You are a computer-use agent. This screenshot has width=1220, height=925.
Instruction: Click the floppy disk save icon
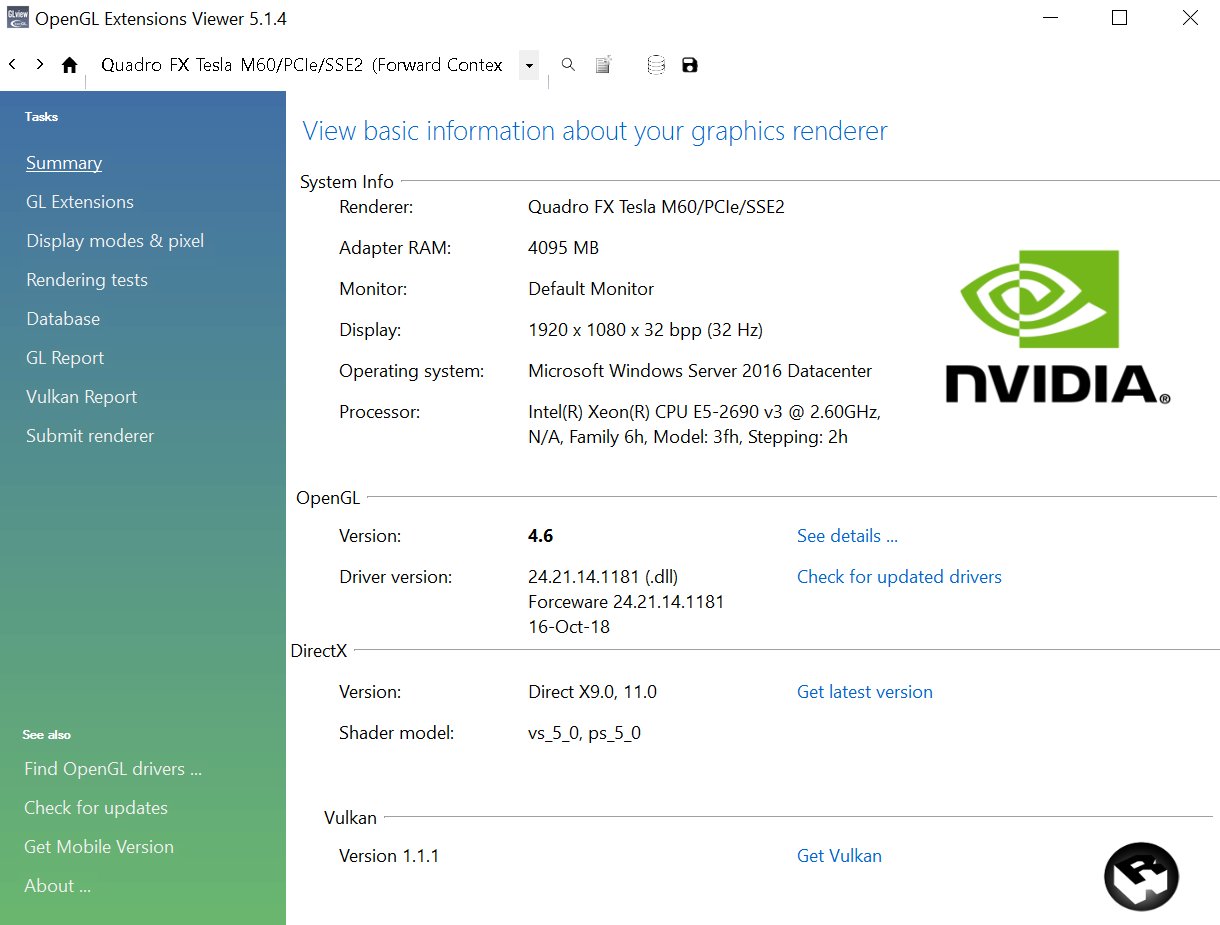(689, 65)
